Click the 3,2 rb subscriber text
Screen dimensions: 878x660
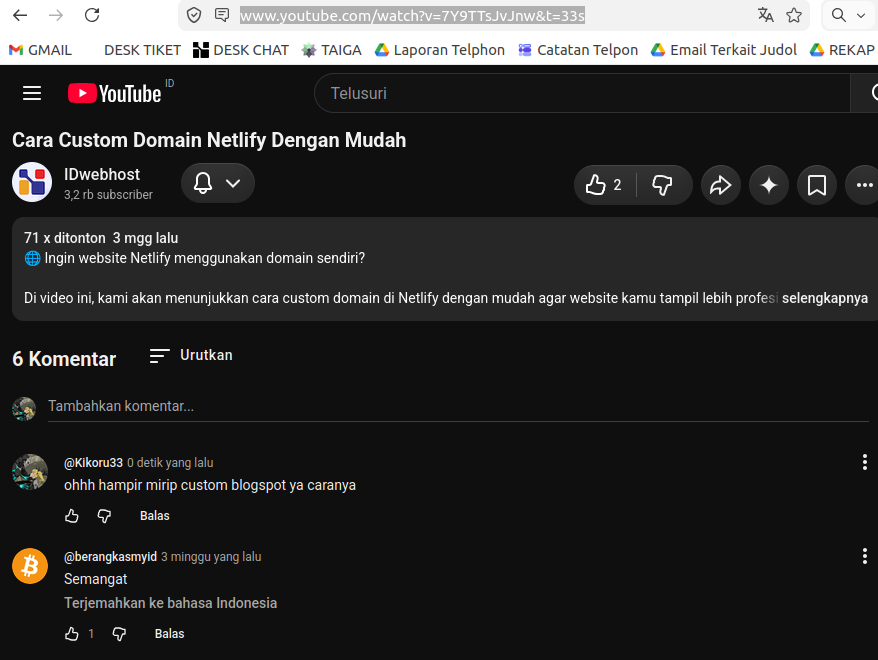point(108,195)
